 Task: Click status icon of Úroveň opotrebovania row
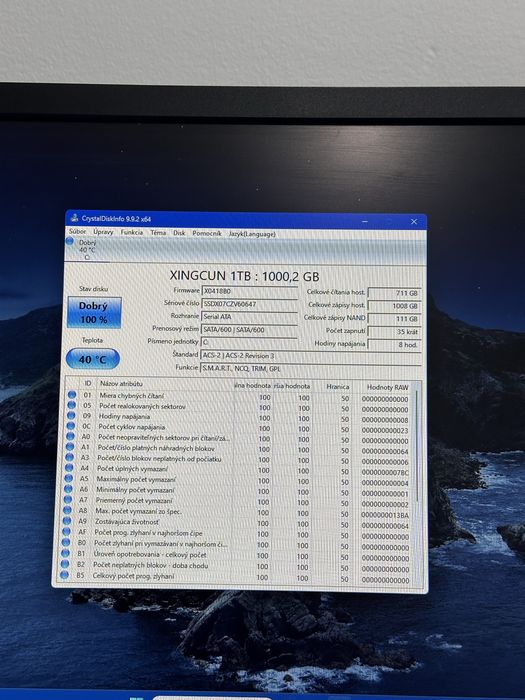(65, 553)
